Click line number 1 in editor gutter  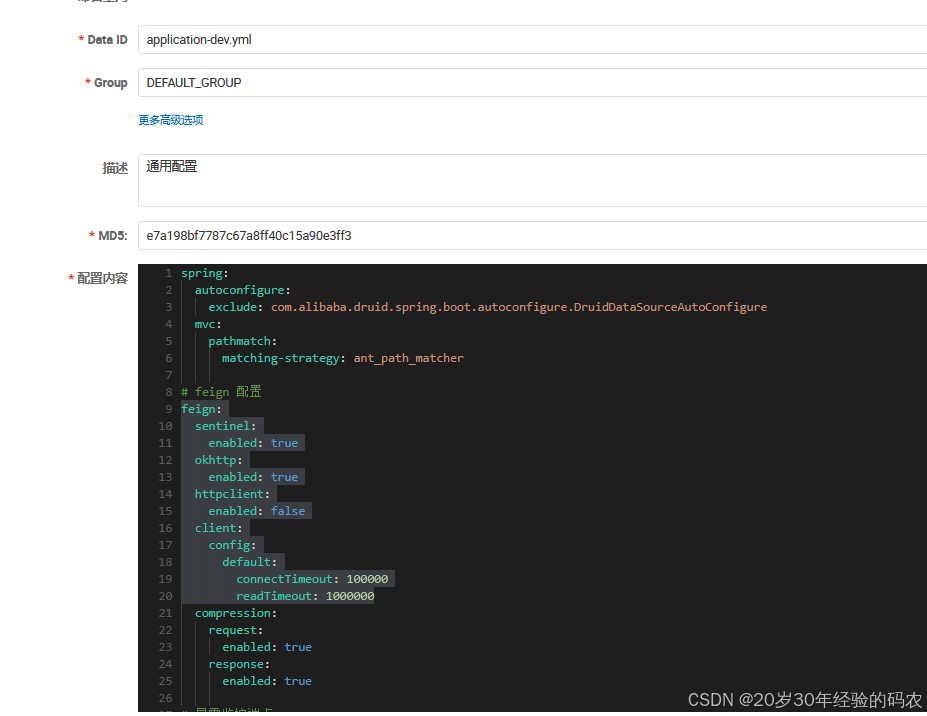[168, 273]
